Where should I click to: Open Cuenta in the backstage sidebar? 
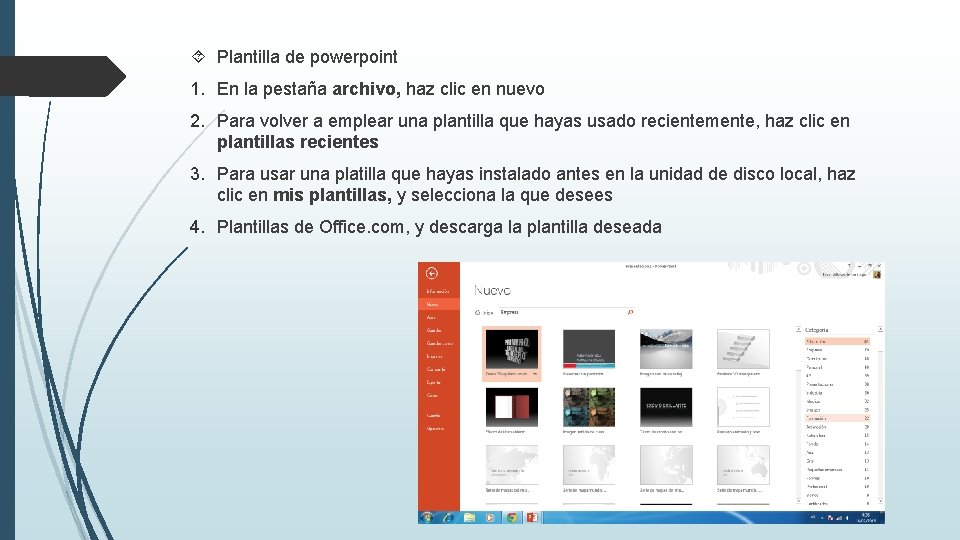pyautogui.click(x=433, y=415)
